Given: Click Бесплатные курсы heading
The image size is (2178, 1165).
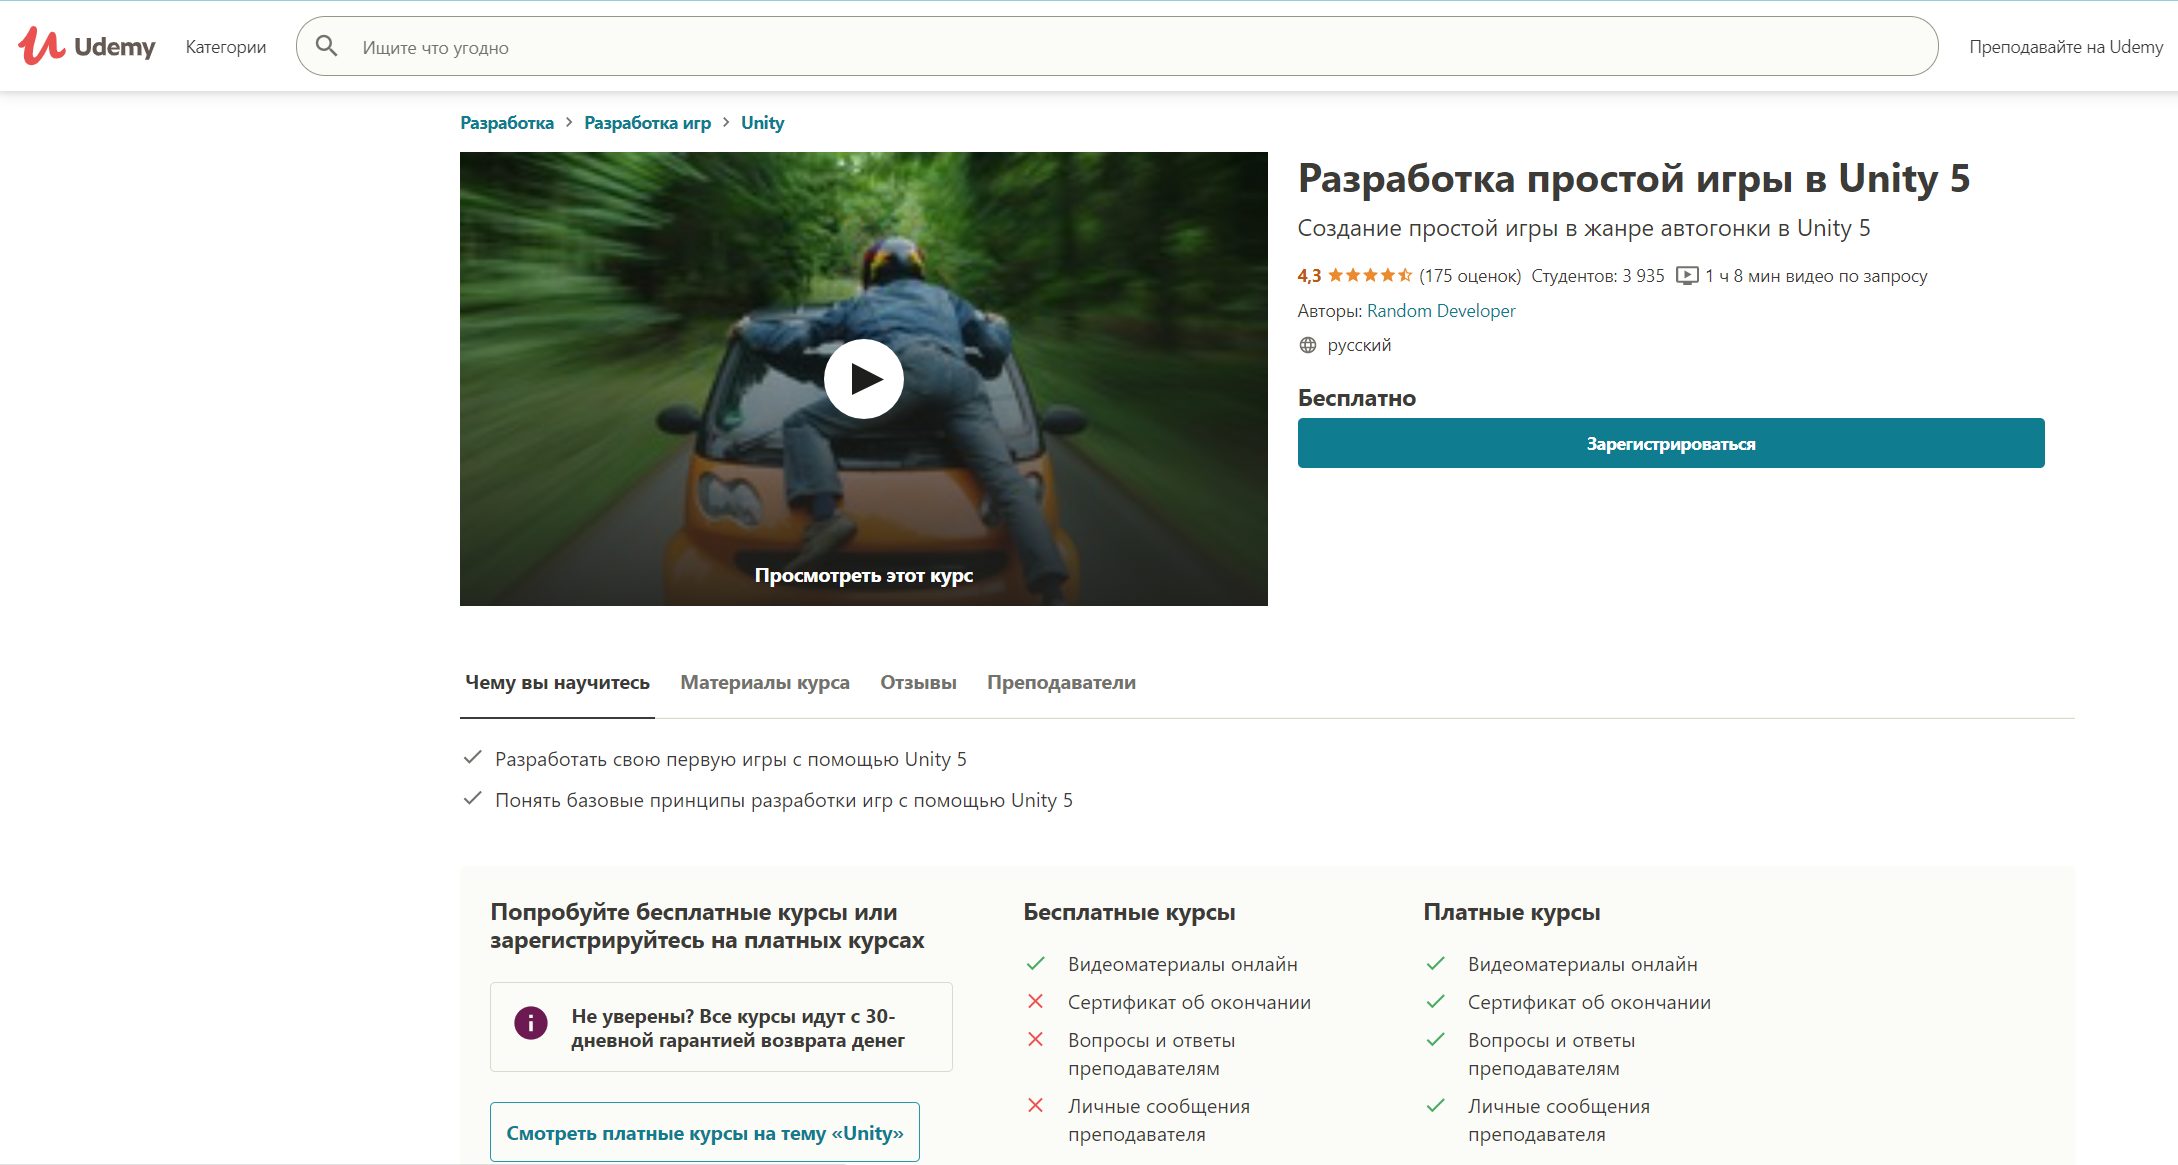Looking at the screenshot, I should (1129, 912).
